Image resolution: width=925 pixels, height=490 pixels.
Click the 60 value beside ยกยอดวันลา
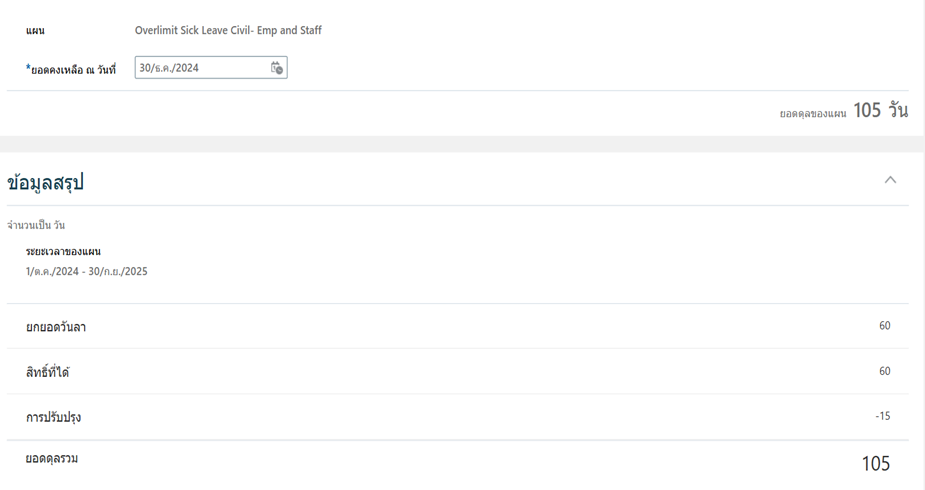tap(884, 326)
